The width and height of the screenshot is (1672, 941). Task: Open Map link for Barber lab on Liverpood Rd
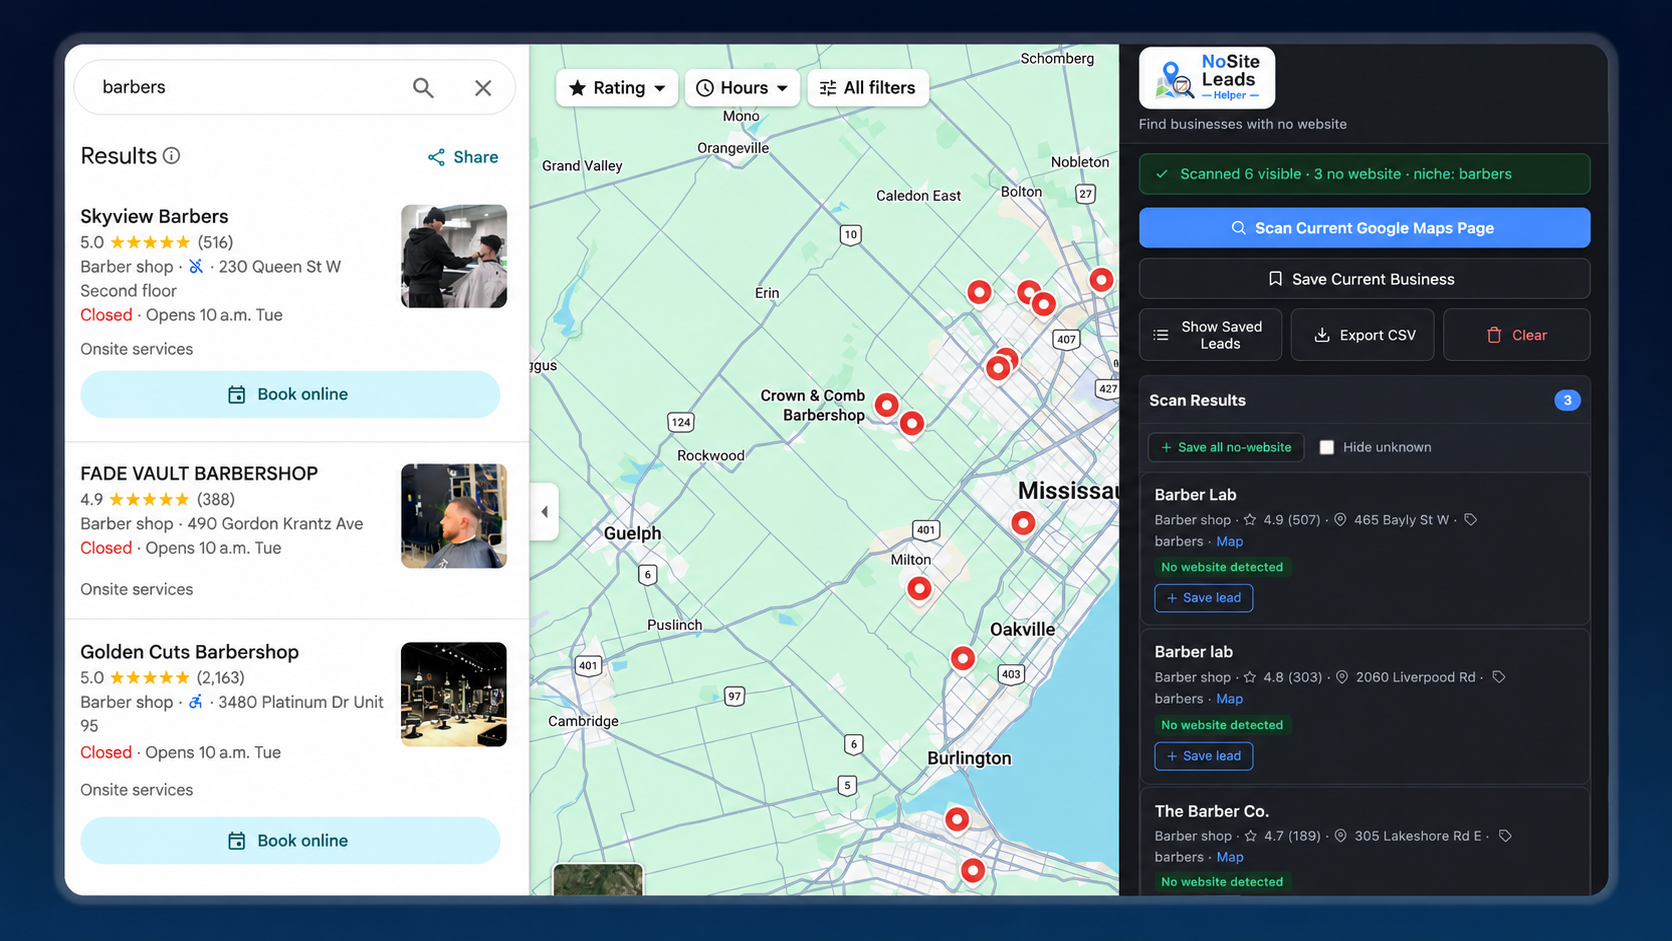pos(1230,699)
